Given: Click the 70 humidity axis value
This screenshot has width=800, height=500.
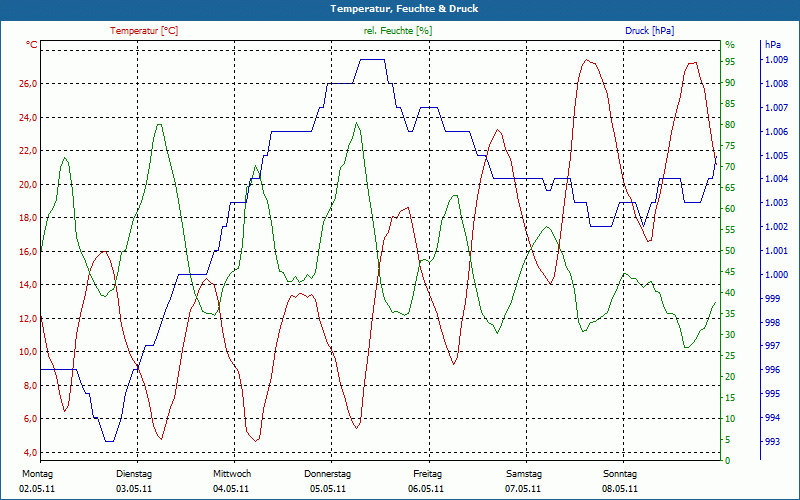Looking at the screenshot, I should pos(730,167).
